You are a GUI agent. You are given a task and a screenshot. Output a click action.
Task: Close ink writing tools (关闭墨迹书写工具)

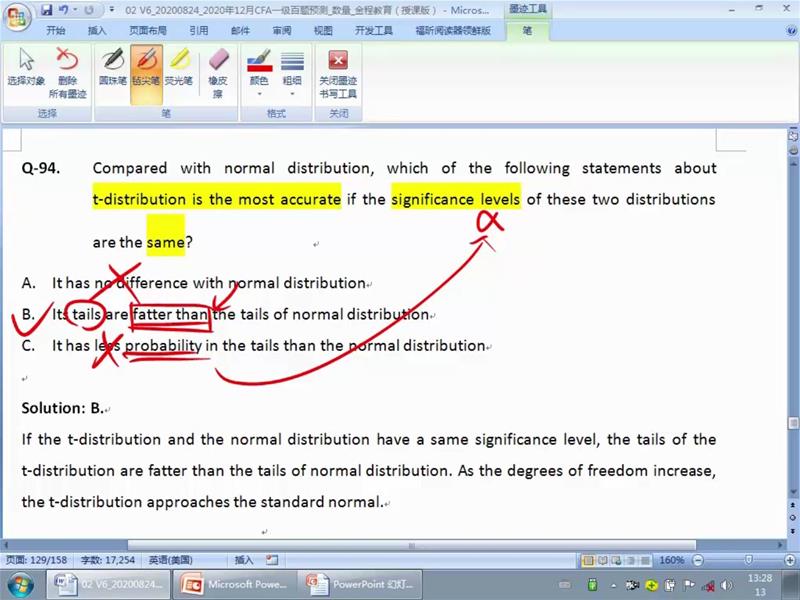pos(337,72)
